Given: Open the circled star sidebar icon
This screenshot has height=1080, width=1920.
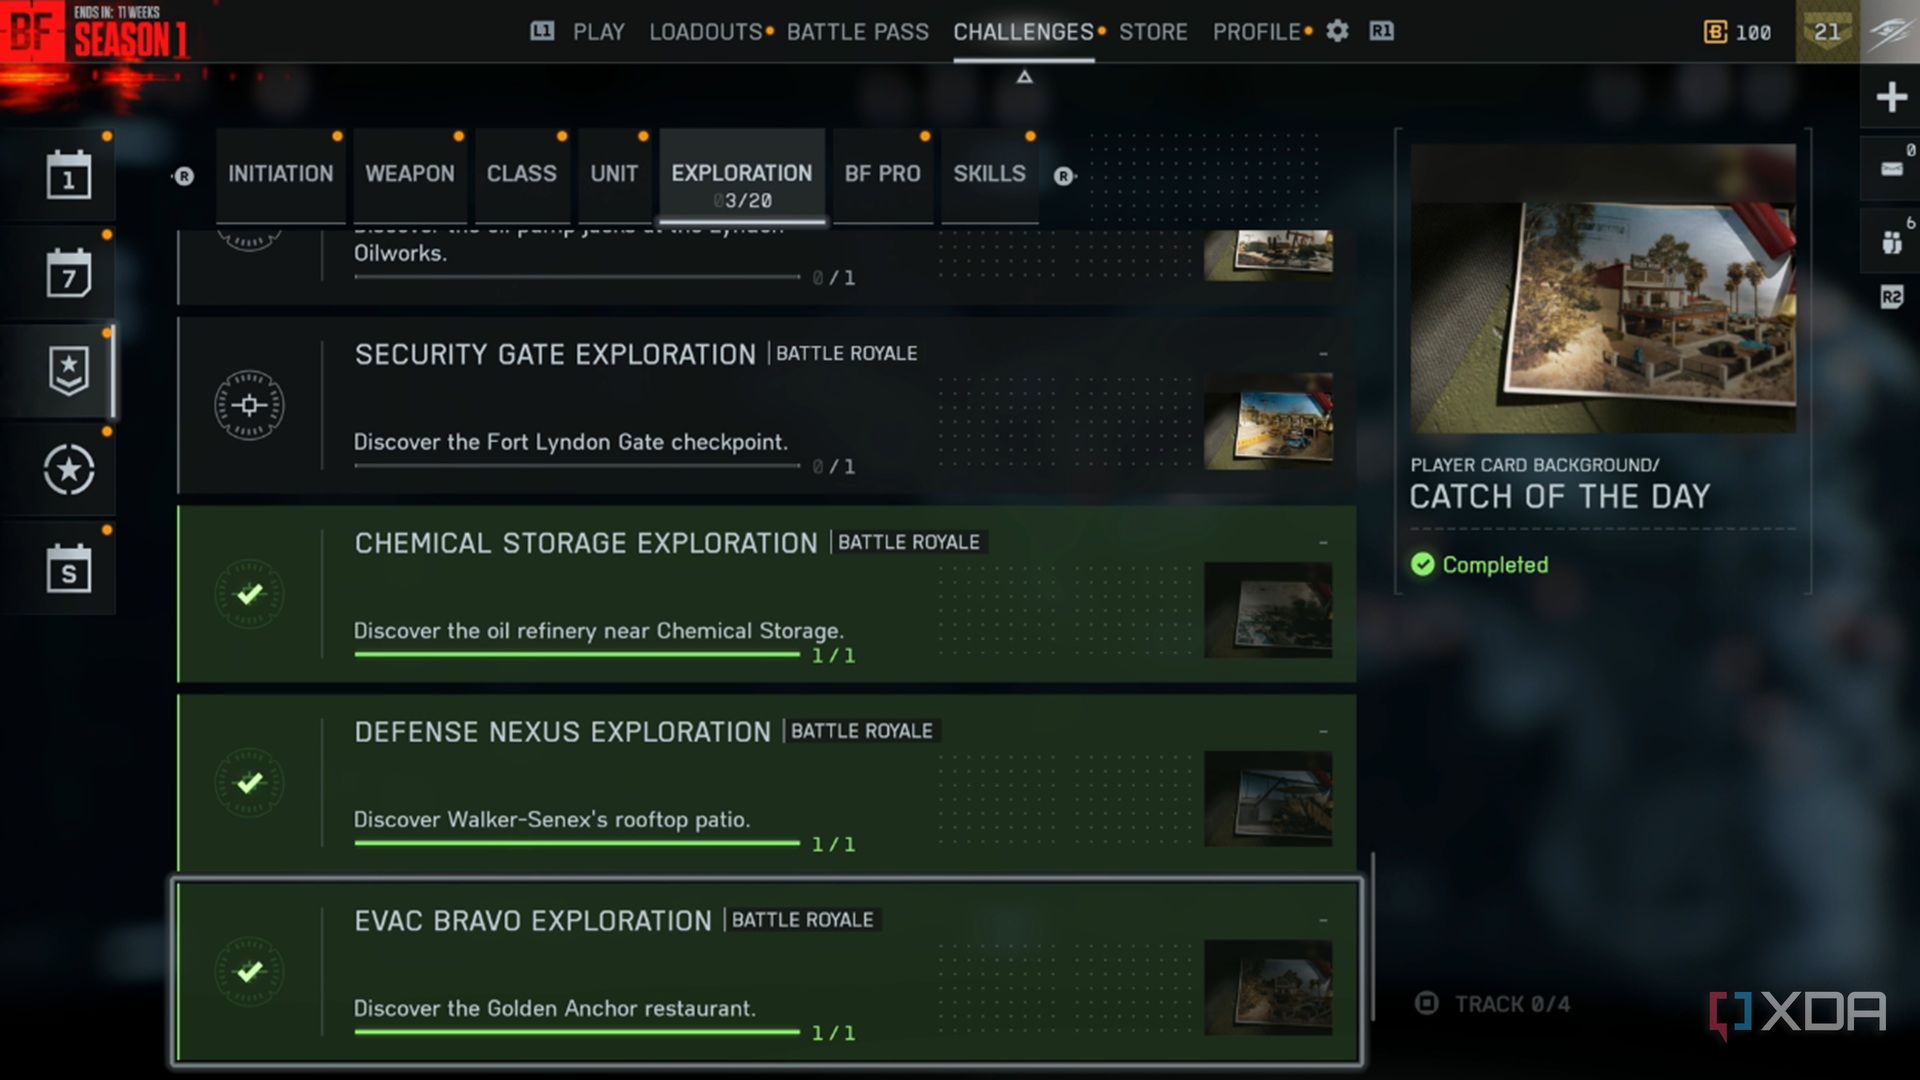Looking at the screenshot, I should coord(68,470).
